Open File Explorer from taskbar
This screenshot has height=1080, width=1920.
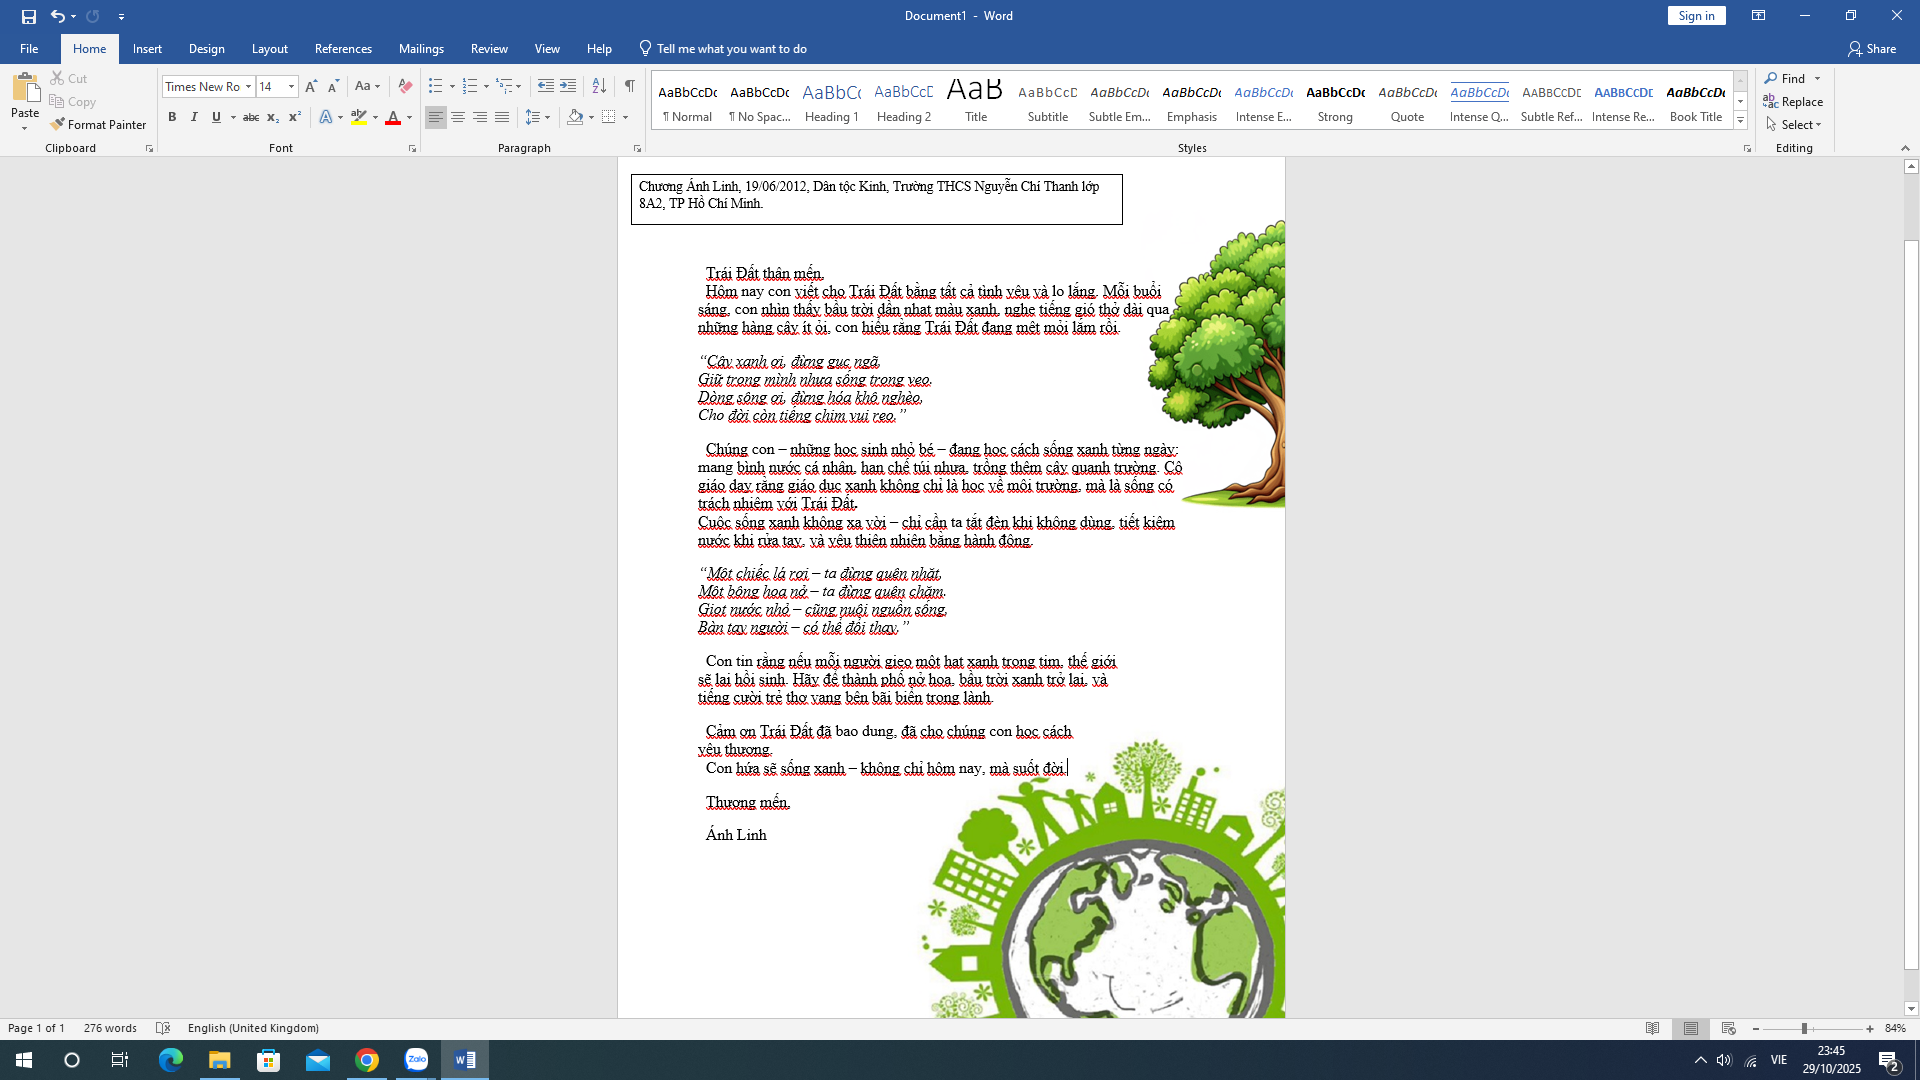click(219, 1060)
